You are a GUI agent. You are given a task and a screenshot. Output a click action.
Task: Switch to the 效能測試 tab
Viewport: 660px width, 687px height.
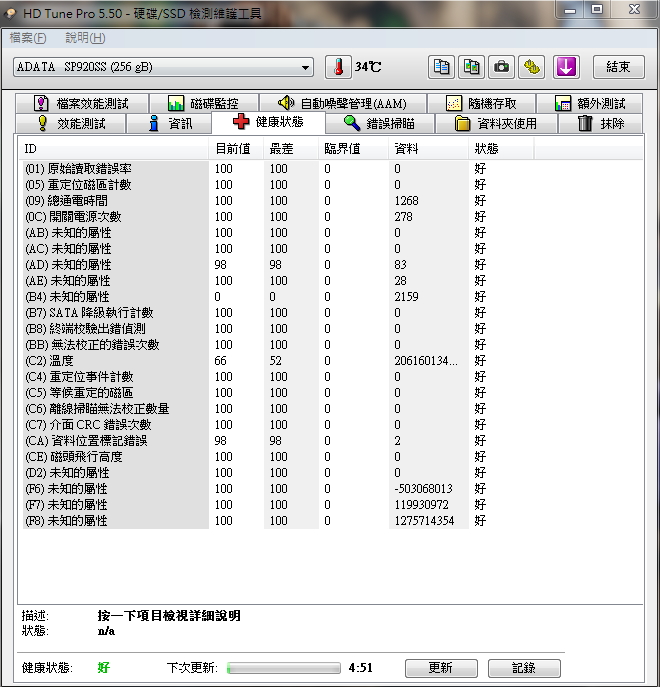71,124
